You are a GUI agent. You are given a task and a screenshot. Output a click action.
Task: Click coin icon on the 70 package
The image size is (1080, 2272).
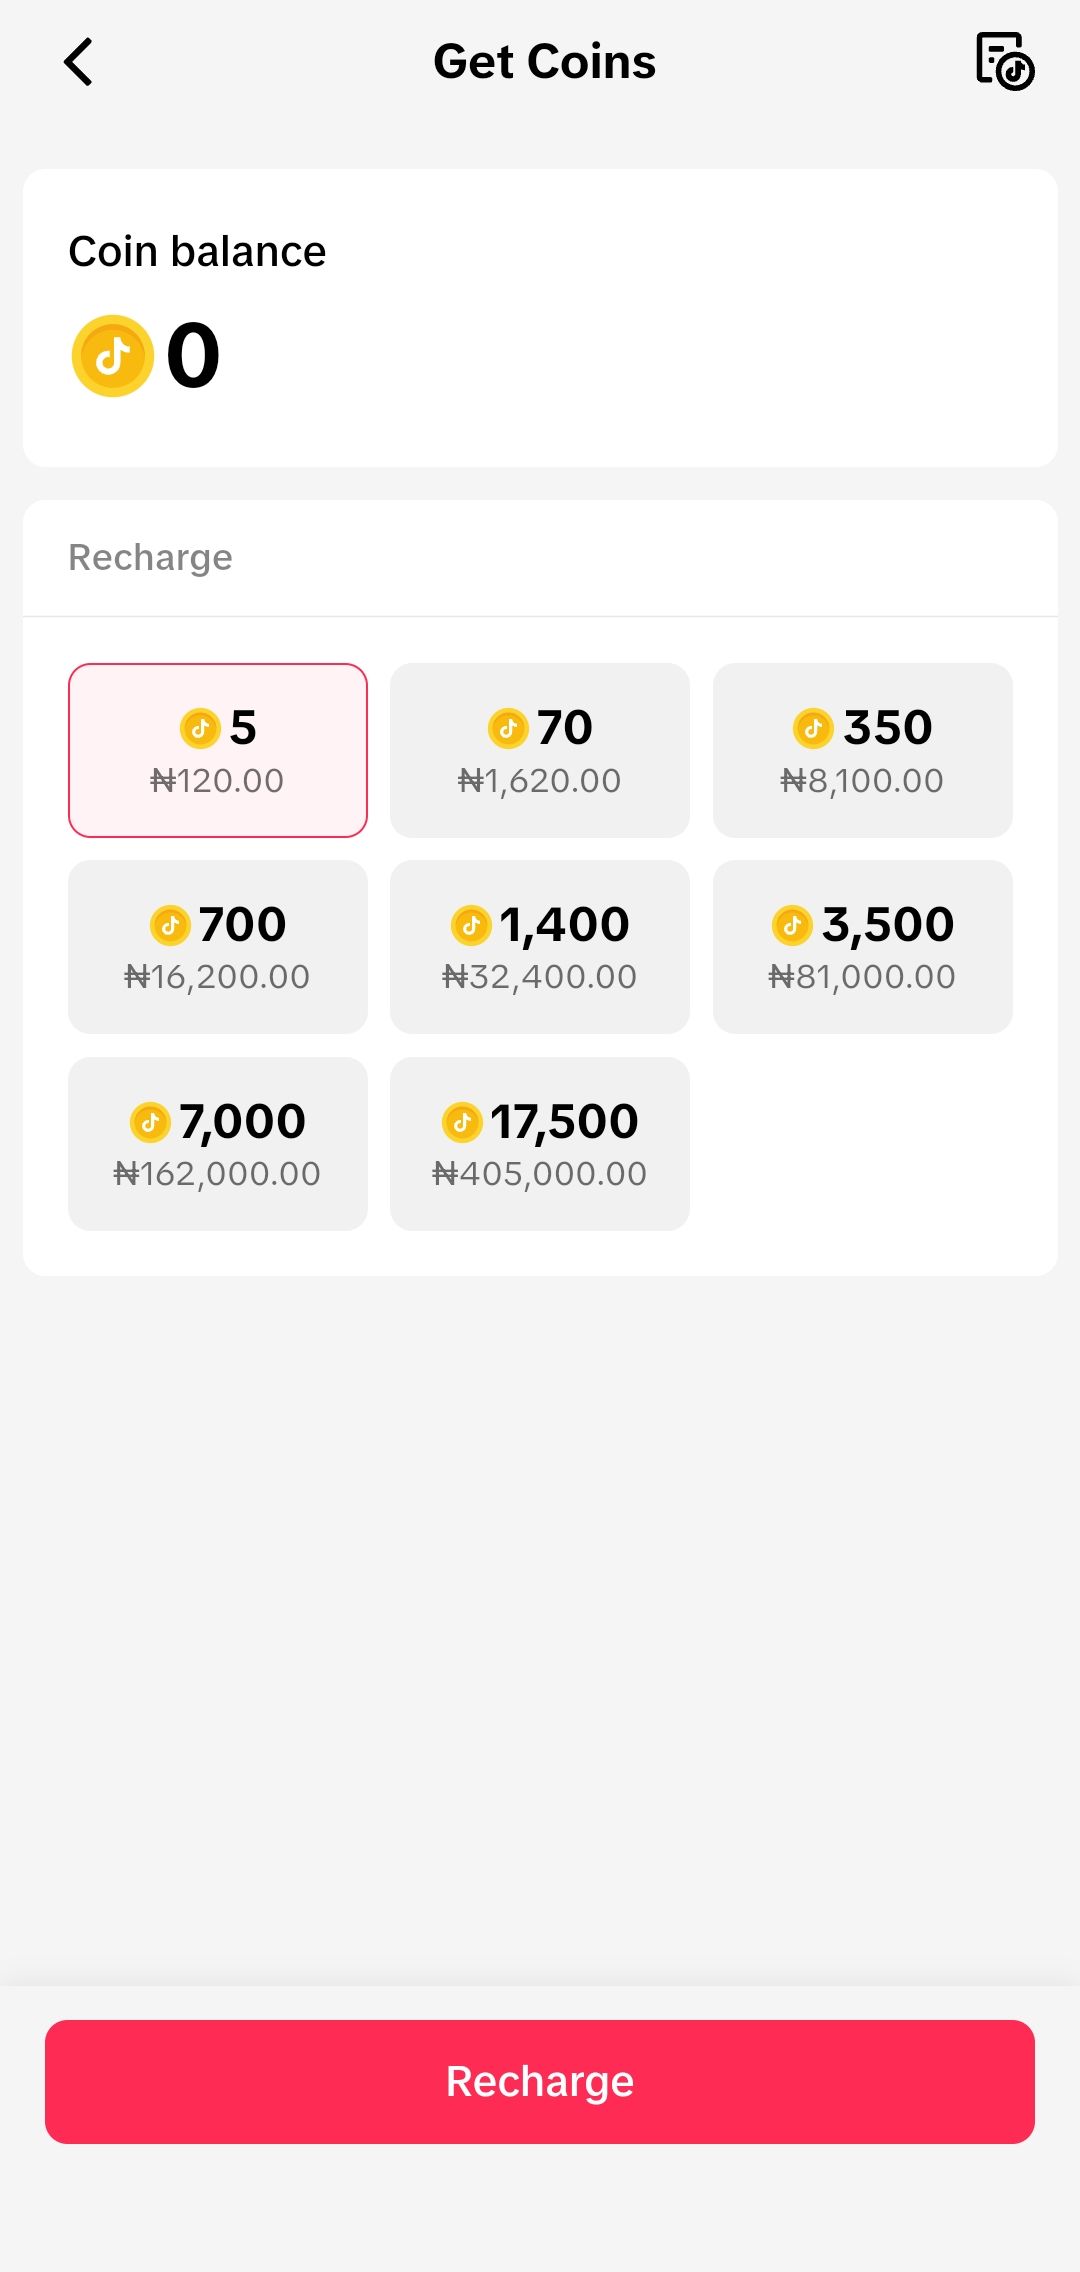pyautogui.click(x=508, y=728)
